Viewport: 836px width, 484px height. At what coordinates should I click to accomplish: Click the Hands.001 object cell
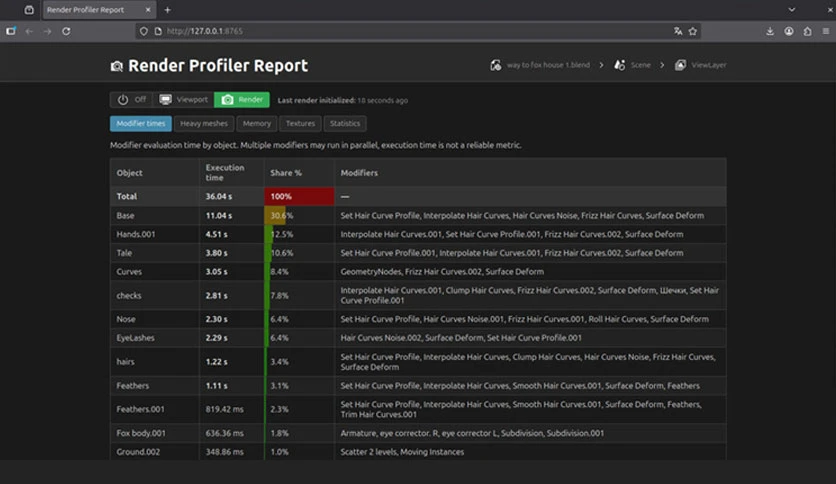[x=155, y=234]
